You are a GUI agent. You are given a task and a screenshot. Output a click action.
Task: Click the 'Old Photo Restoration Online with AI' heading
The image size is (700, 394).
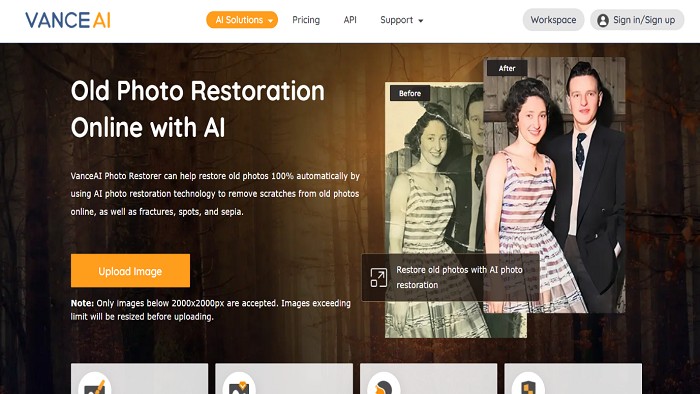[198, 109]
